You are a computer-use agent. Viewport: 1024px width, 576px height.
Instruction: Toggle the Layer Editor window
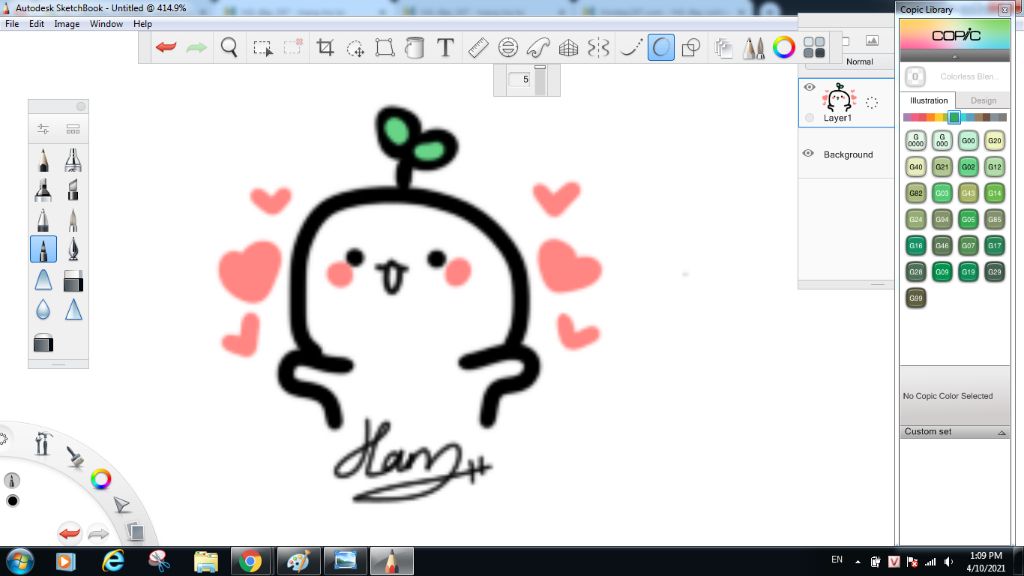[x=723, y=47]
